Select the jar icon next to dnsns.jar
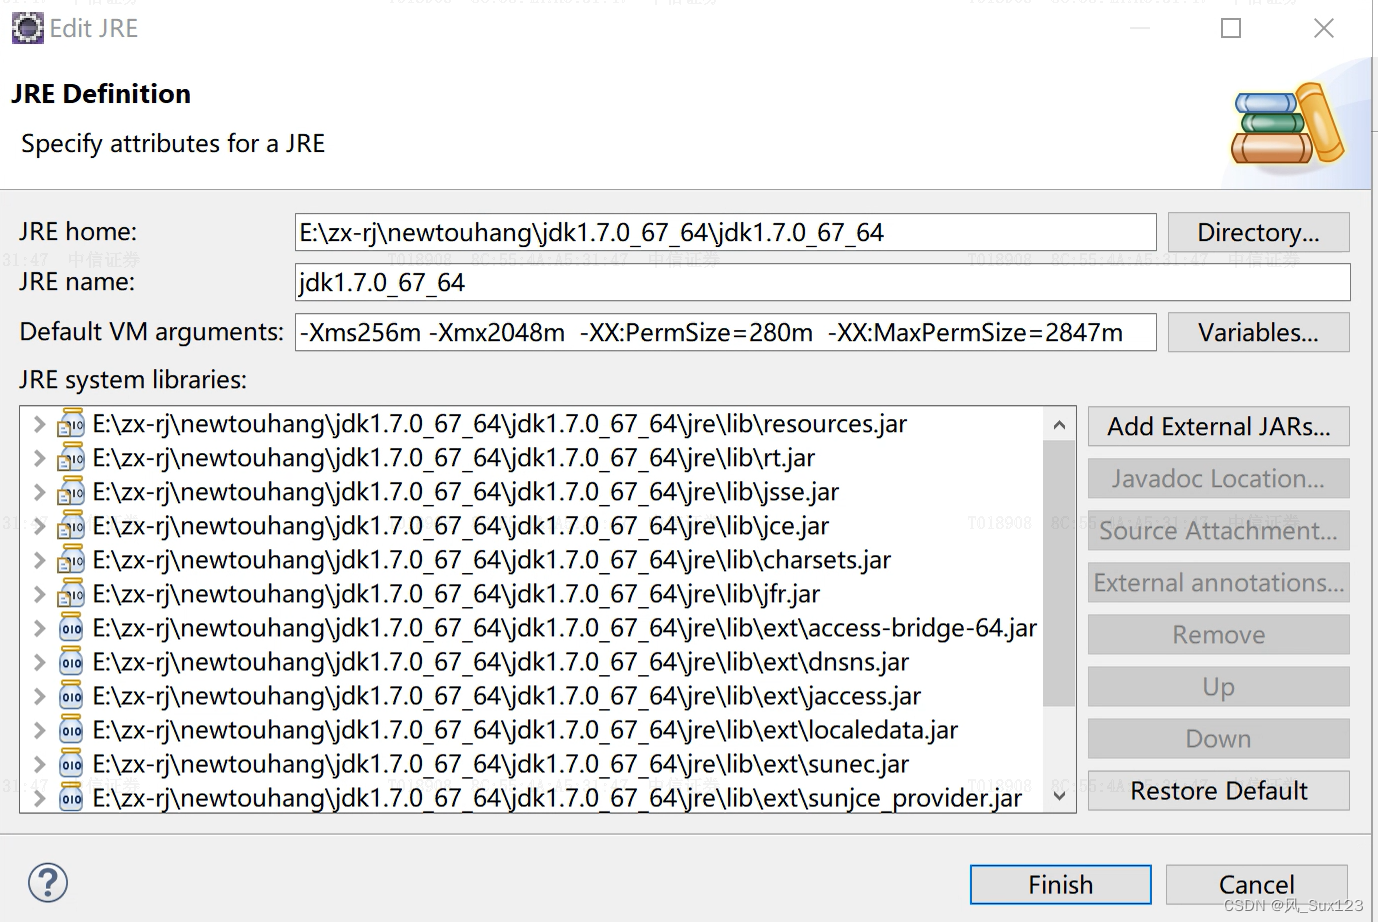1378x922 pixels. pyautogui.click(x=71, y=662)
